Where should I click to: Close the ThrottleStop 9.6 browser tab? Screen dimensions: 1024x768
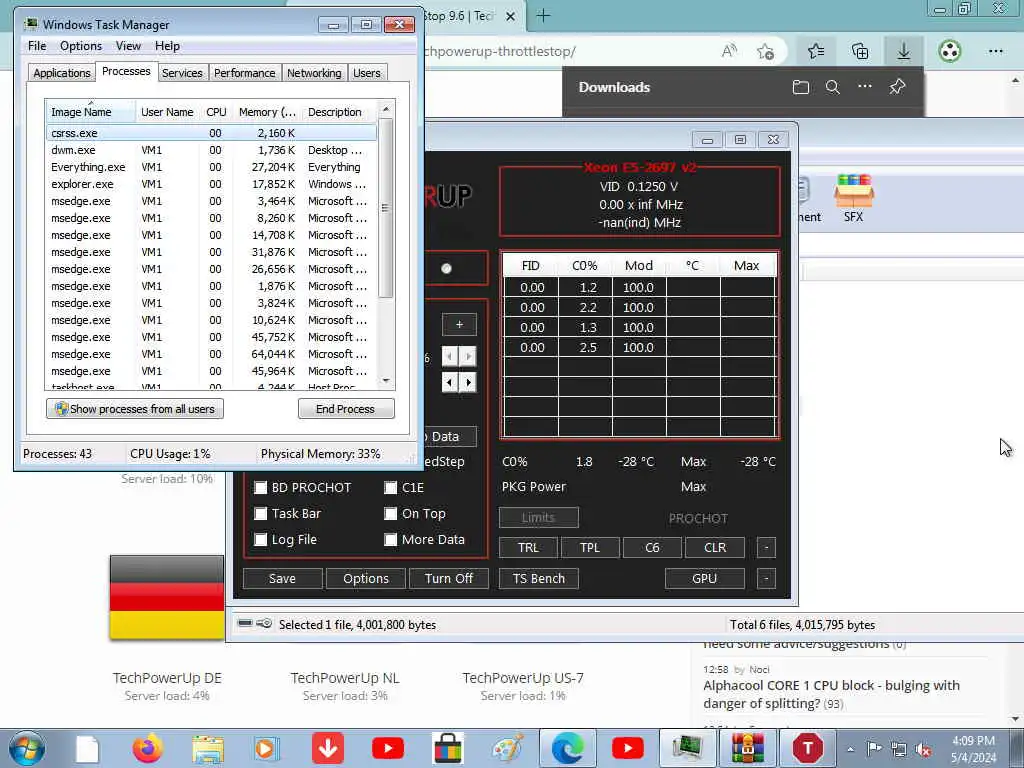[511, 16]
